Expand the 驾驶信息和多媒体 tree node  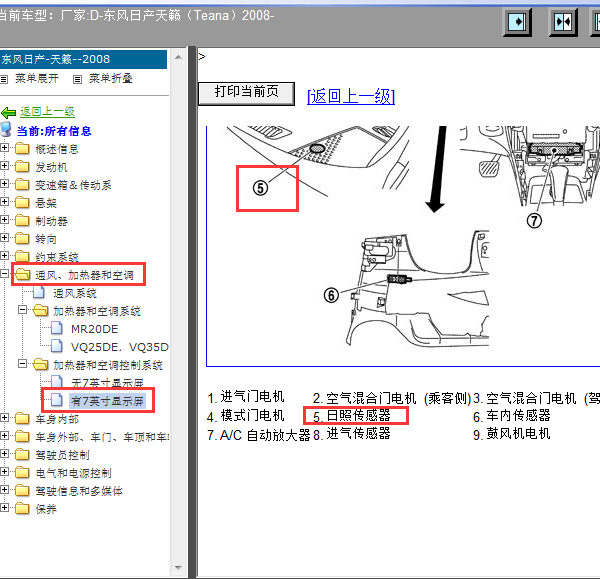click(x=4, y=489)
